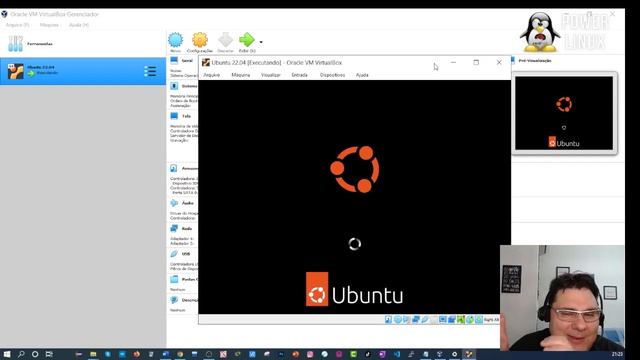Click the Rede section icon in details
The width and height of the screenshot is (640, 360).
click(x=174, y=229)
